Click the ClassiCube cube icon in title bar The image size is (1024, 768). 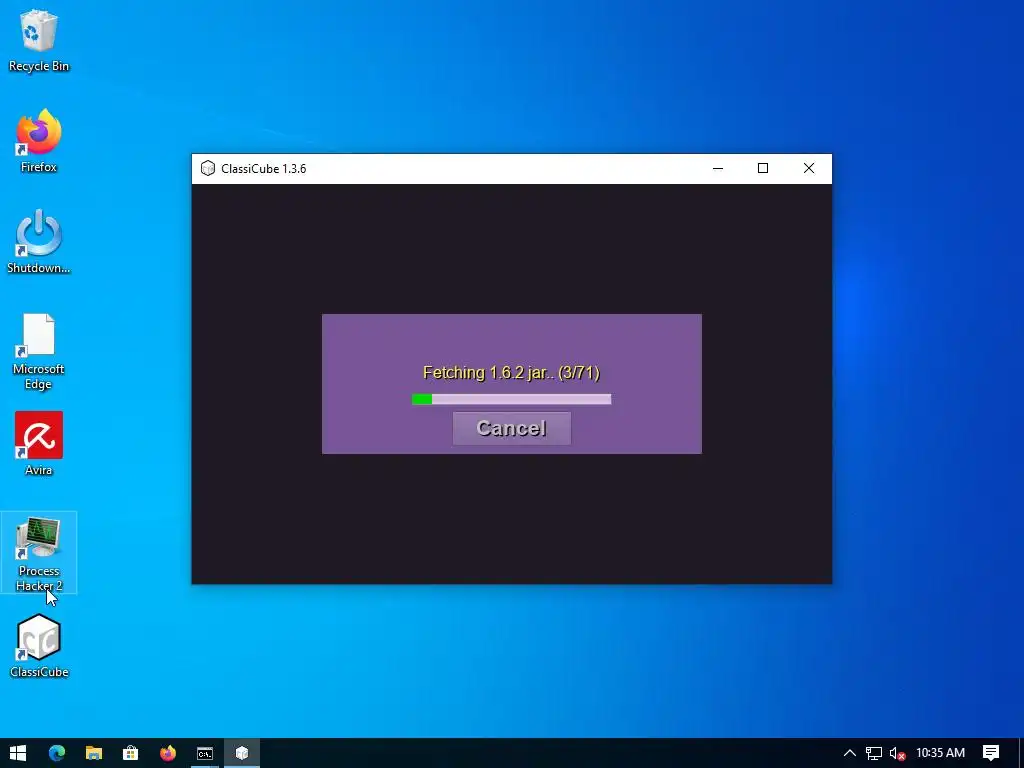click(208, 168)
